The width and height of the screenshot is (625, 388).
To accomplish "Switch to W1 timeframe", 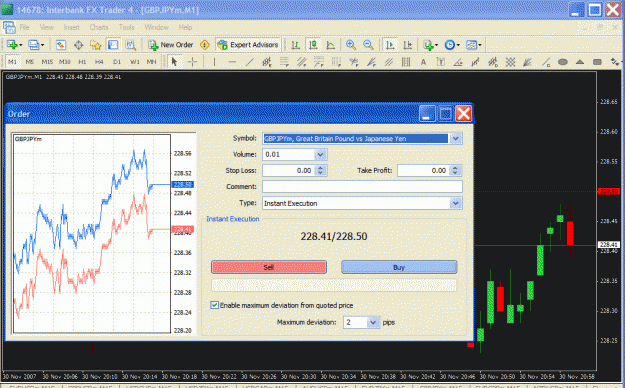I will [135, 62].
